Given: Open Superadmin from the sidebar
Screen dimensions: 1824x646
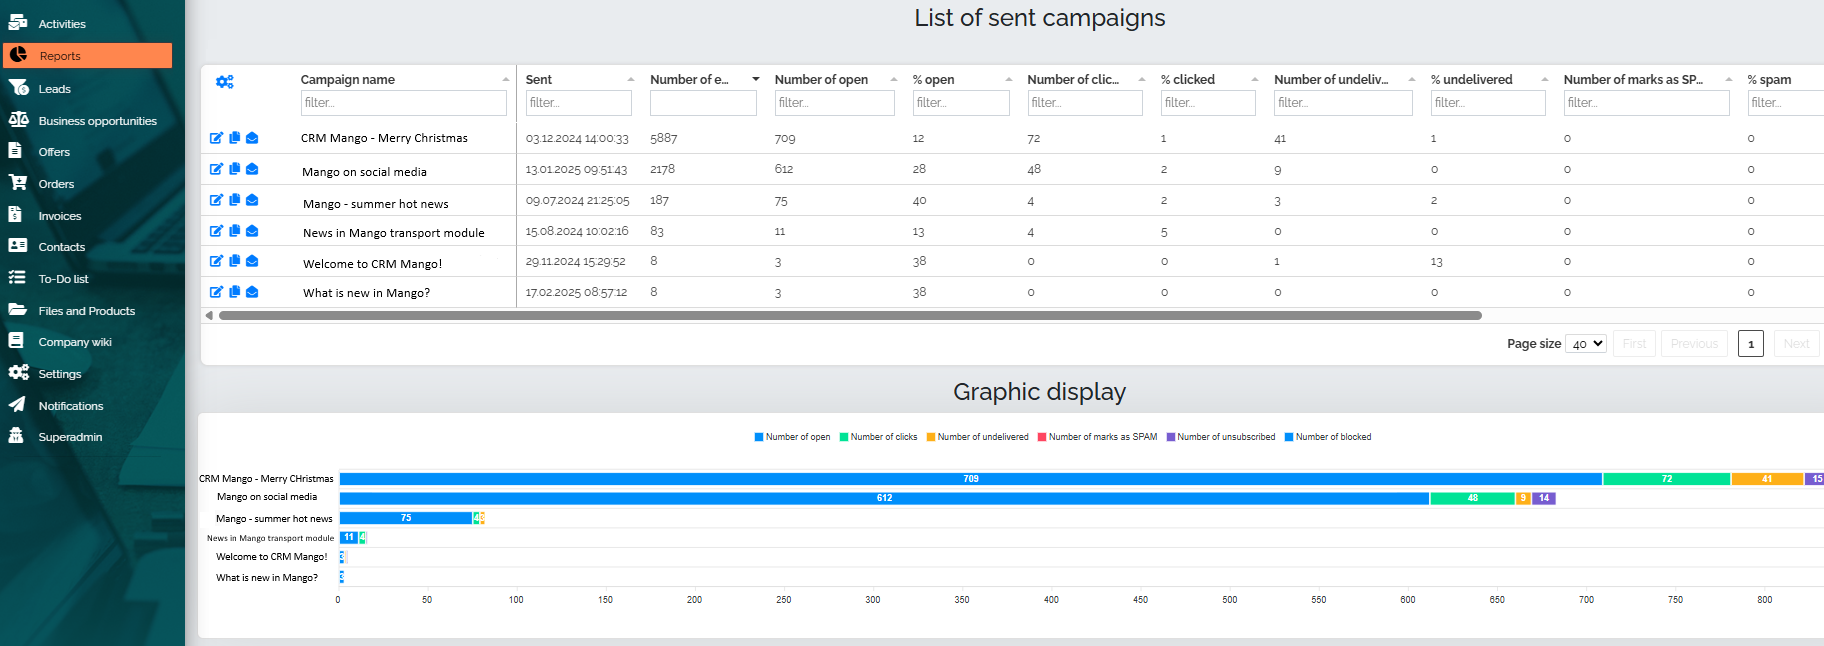Looking at the screenshot, I should [x=70, y=437].
